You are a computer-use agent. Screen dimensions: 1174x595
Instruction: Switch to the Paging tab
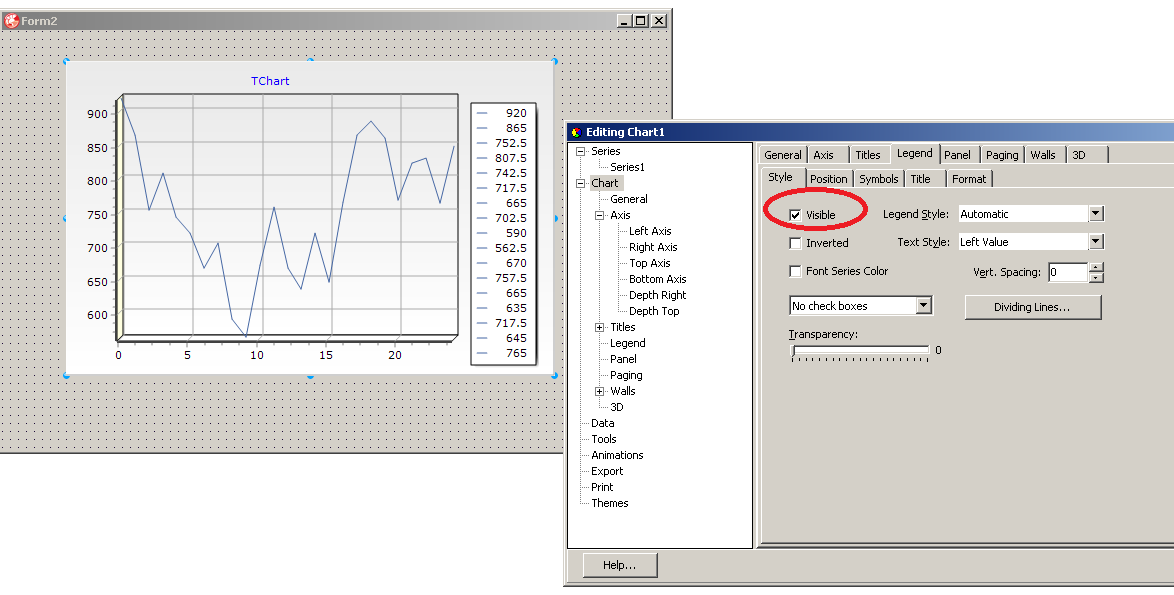pos(1002,155)
